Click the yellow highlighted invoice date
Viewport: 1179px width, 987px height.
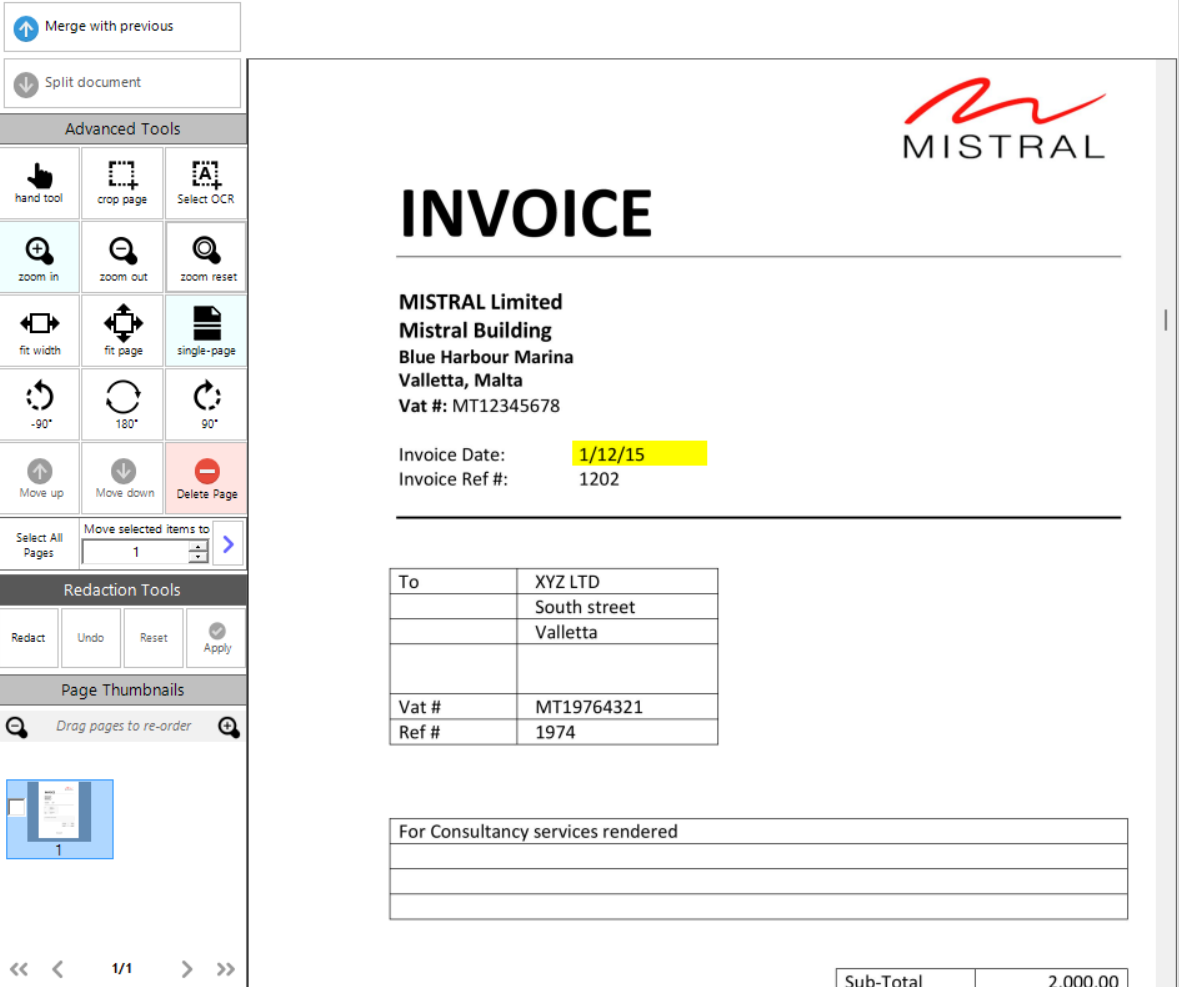pyautogui.click(x=639, y=454)
